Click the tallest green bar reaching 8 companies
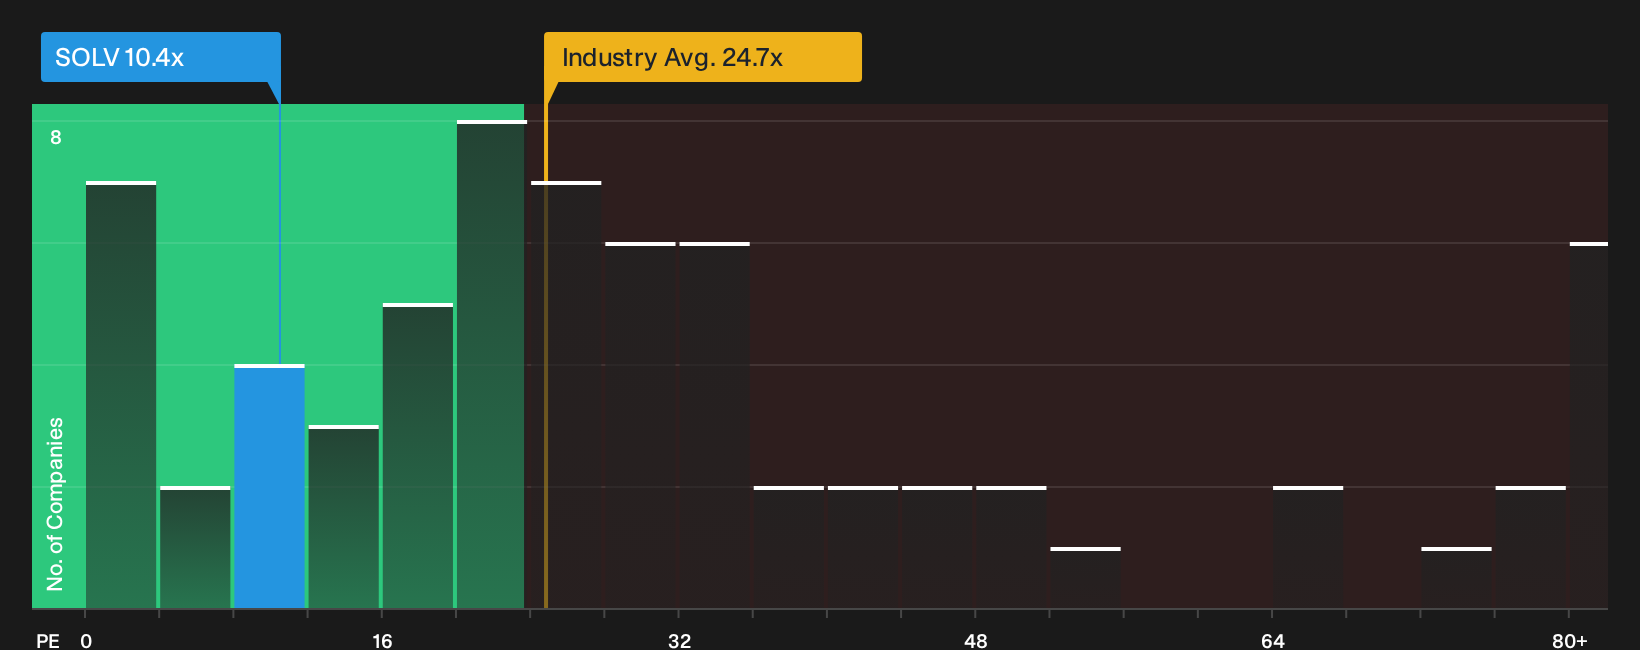The image size is (1640, 650). [x=491, y=364]
